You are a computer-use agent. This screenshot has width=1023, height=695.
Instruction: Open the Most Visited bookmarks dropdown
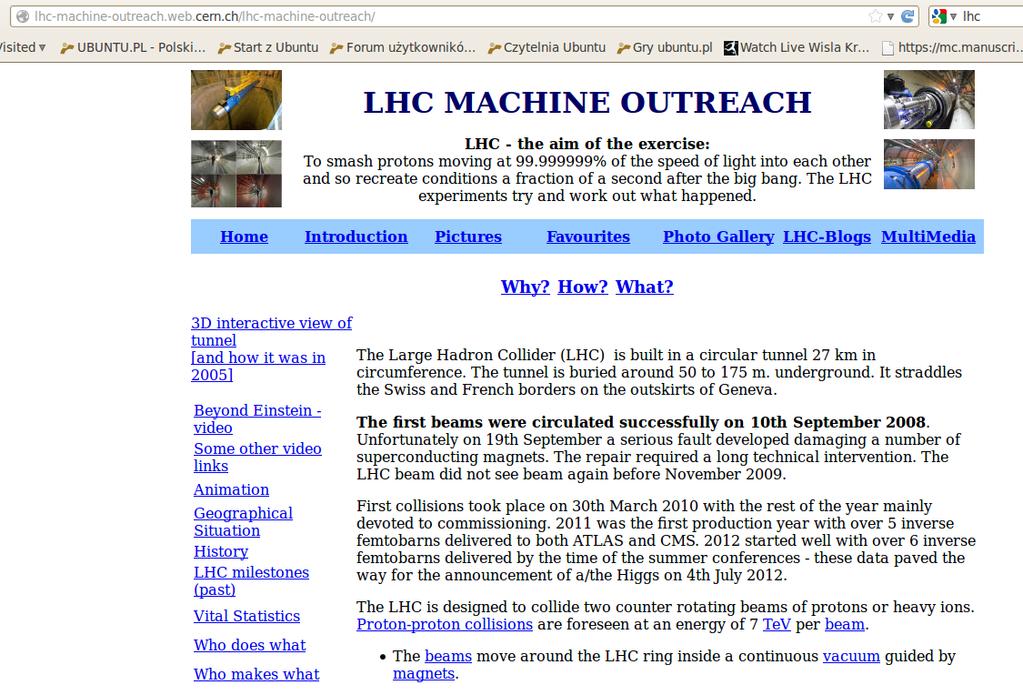(22, 47)
